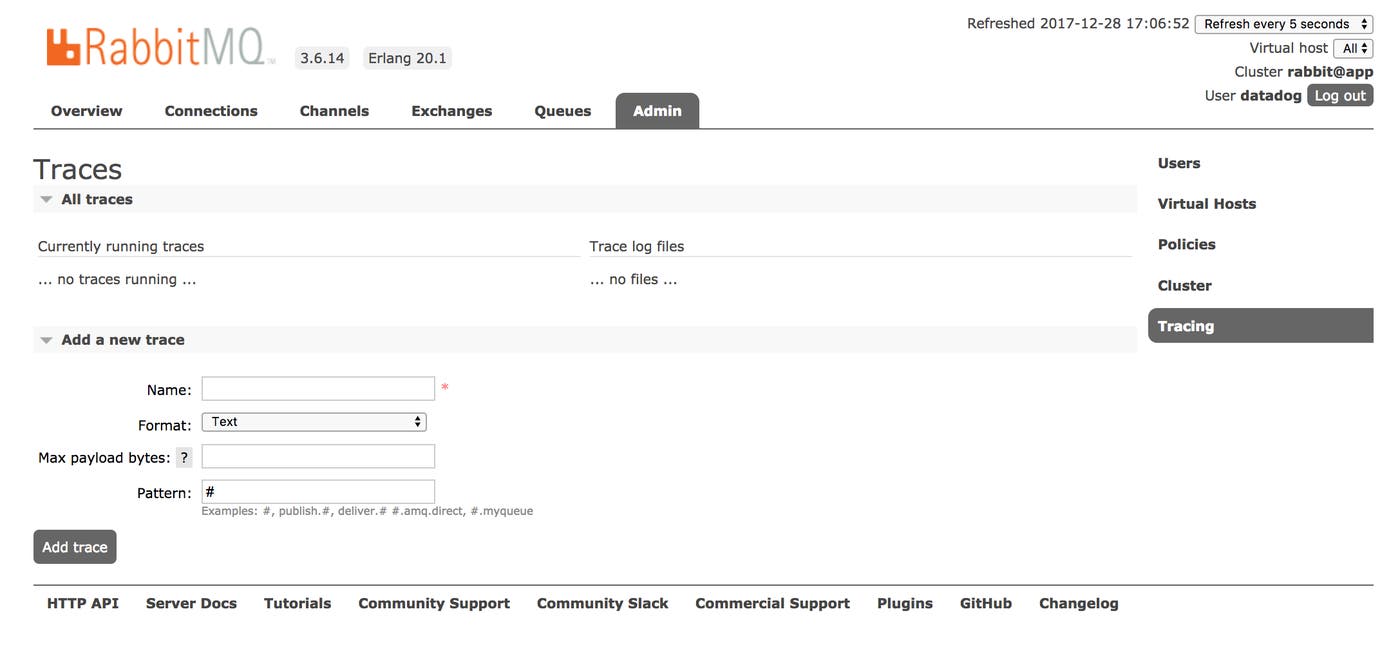
Task: Click the Name input field
Action: coord(317,388)
